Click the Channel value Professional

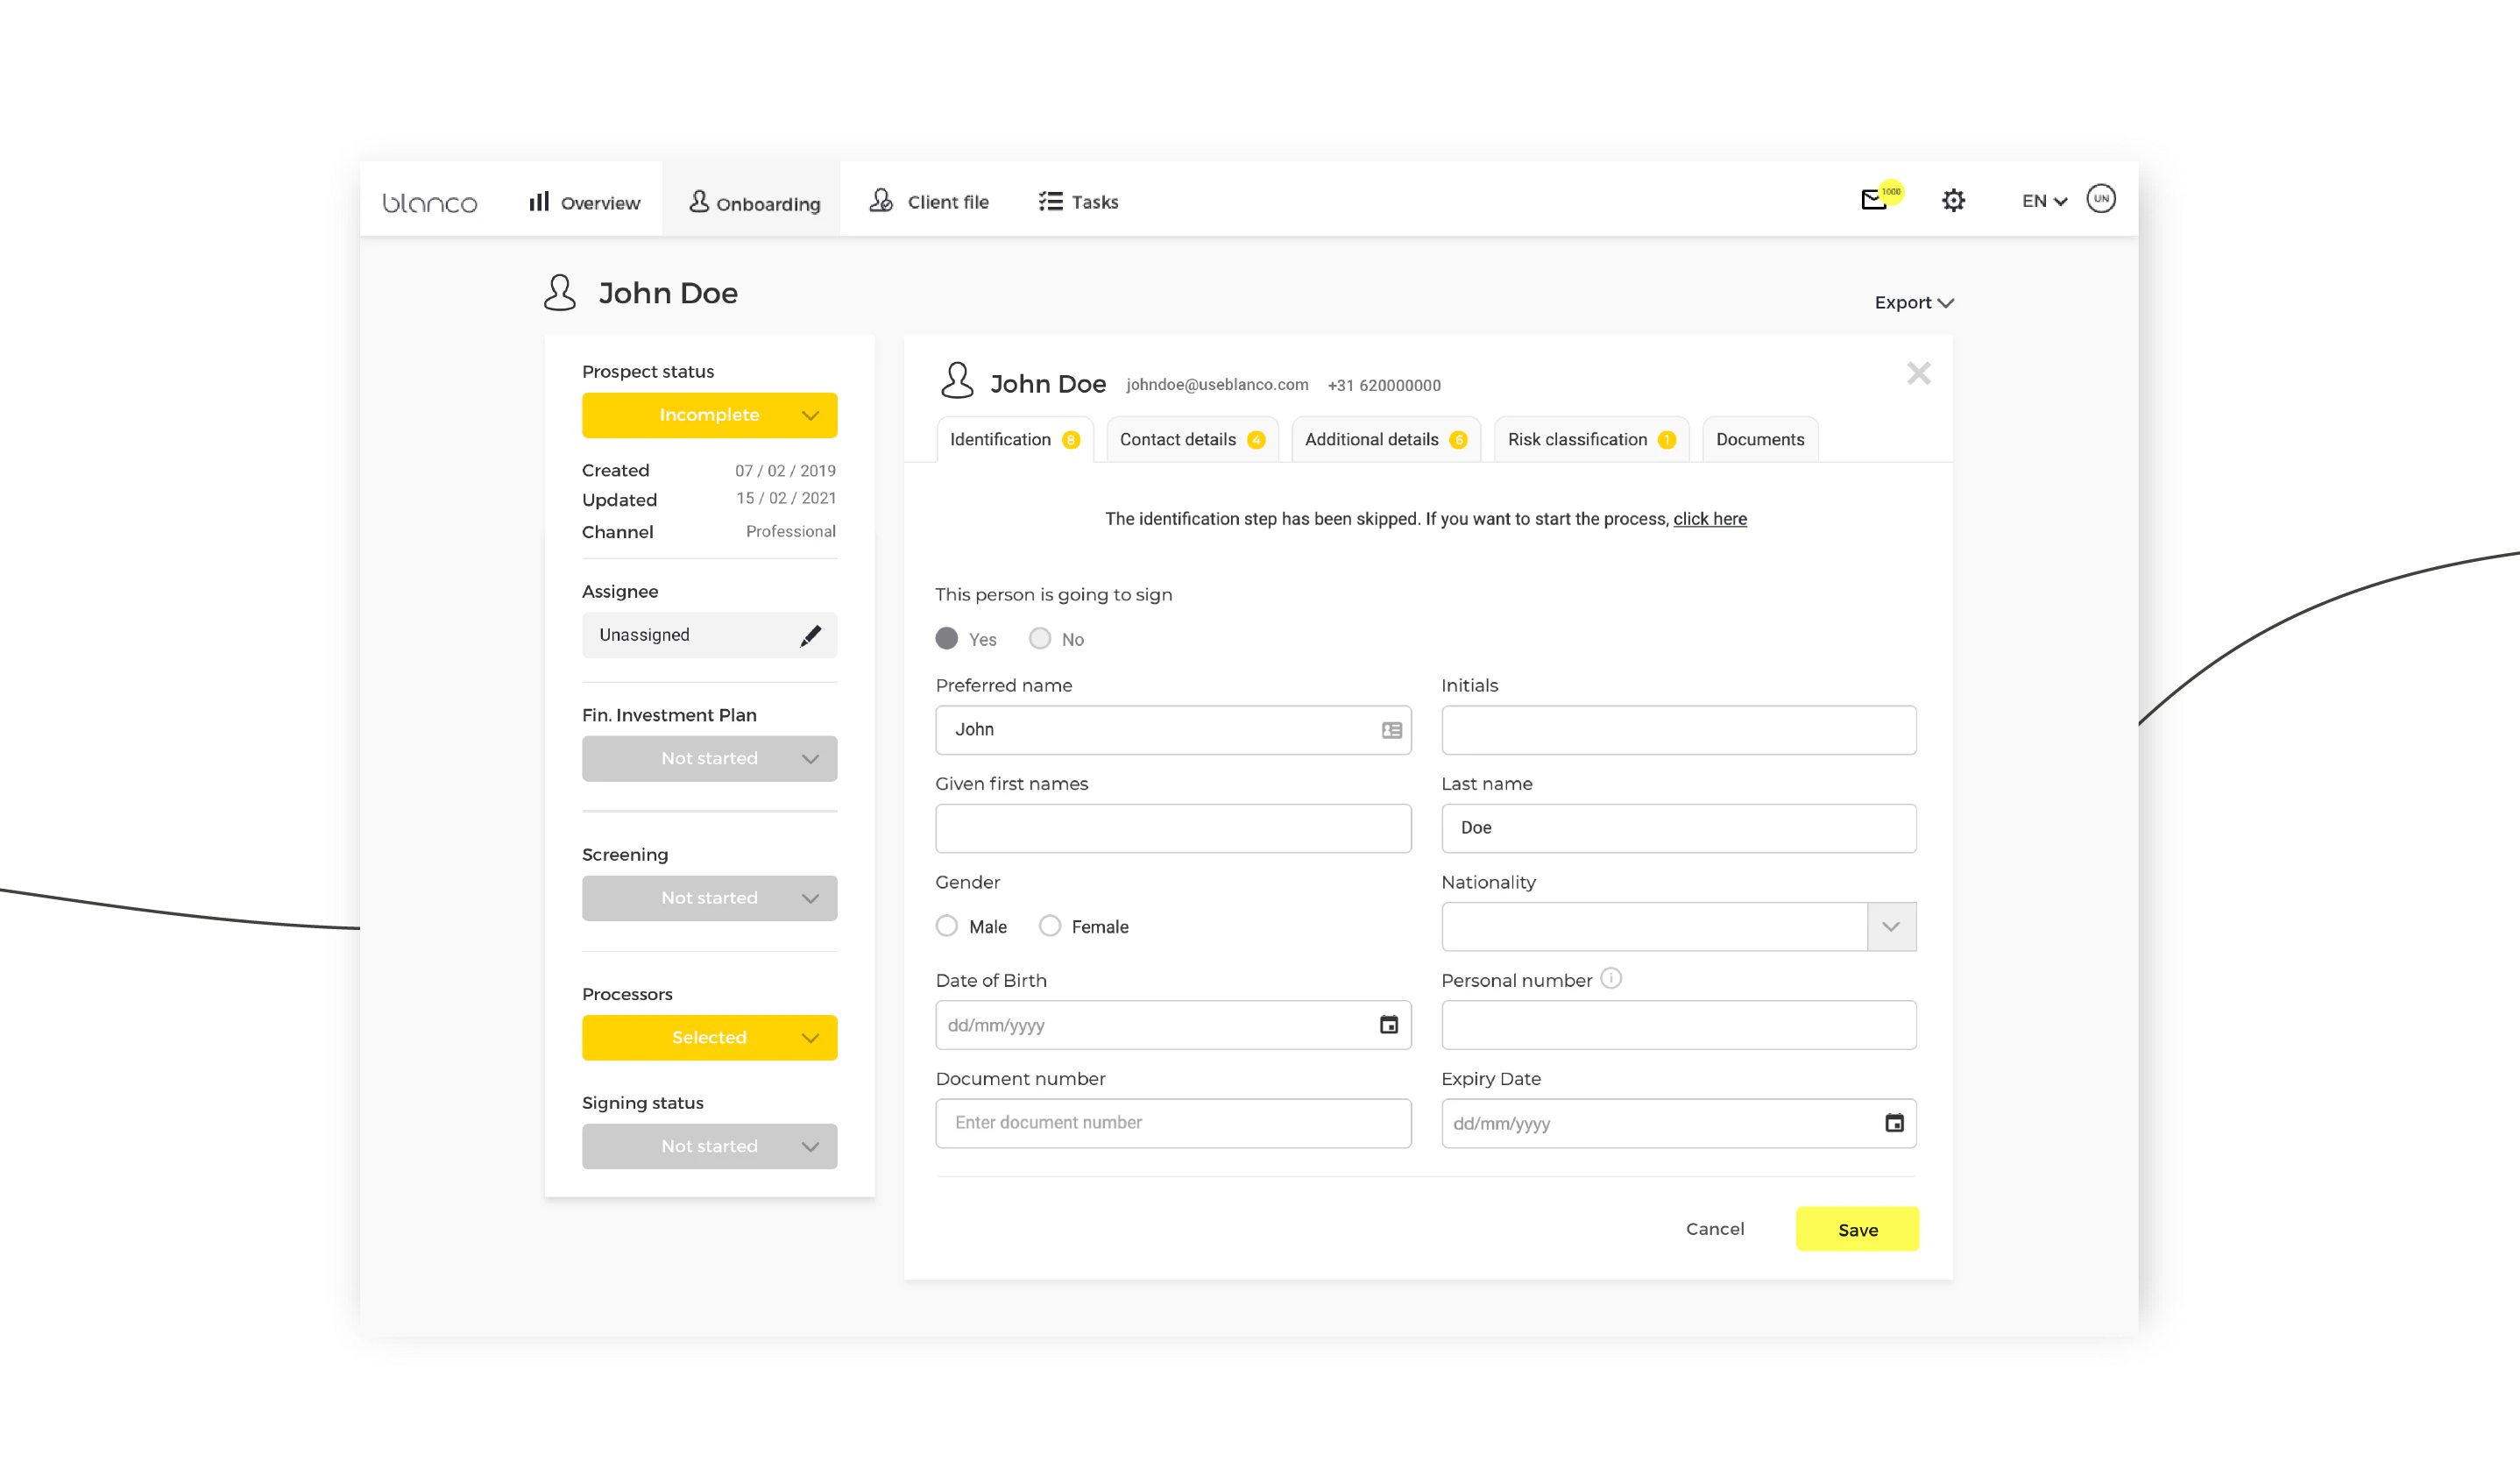[790, 532]
